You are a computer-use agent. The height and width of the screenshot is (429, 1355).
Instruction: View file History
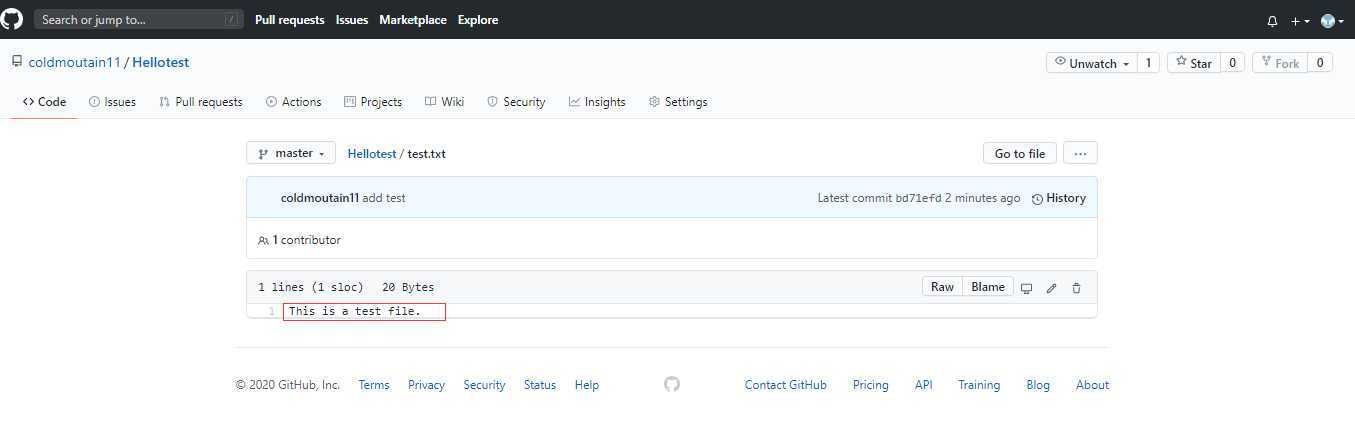coord(1059,198)
